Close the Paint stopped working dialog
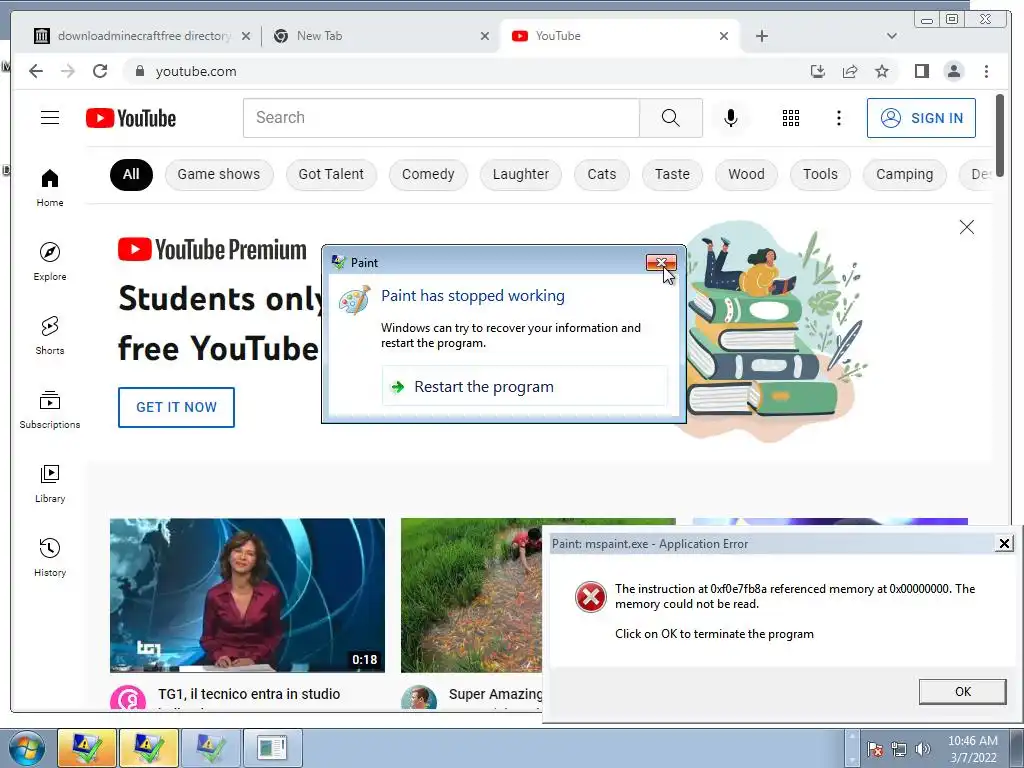The width and height of the screenshot is (1024, 768). click(x=661, y=263)
